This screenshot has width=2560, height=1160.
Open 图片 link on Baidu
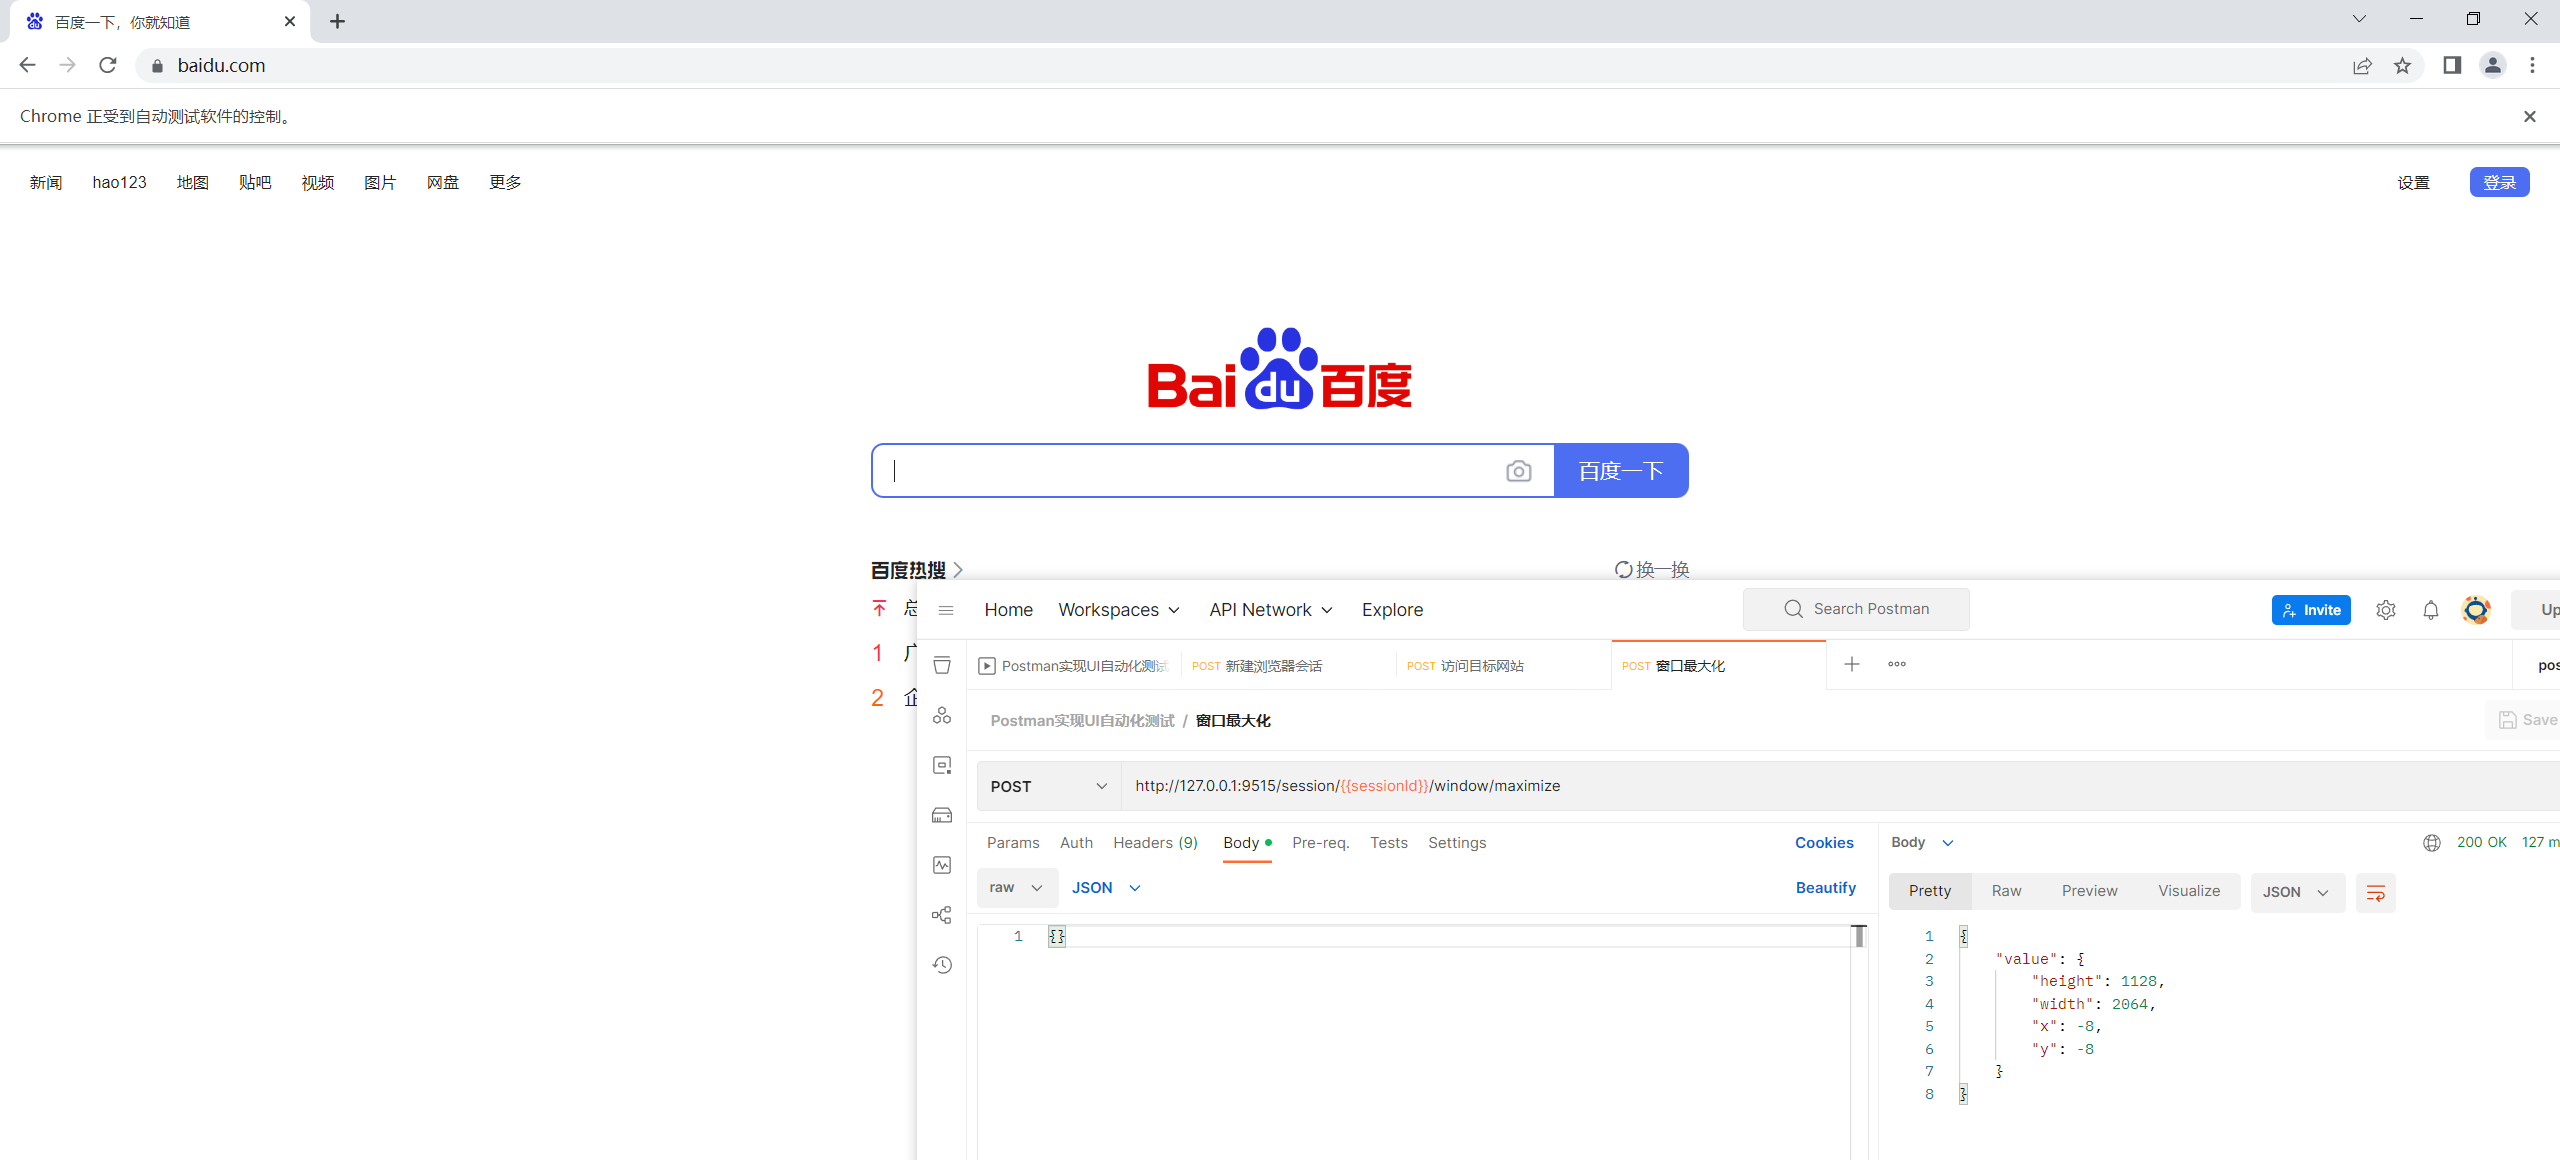[380, 182]
